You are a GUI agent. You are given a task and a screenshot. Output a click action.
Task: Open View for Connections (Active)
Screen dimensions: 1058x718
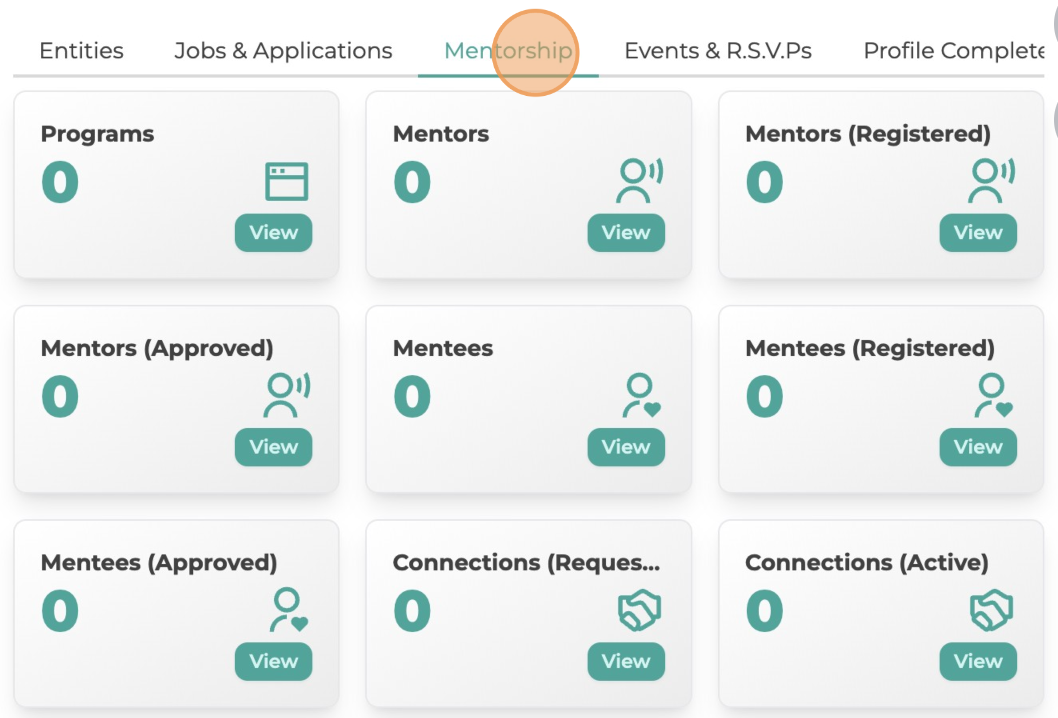(x=978, y=661)
